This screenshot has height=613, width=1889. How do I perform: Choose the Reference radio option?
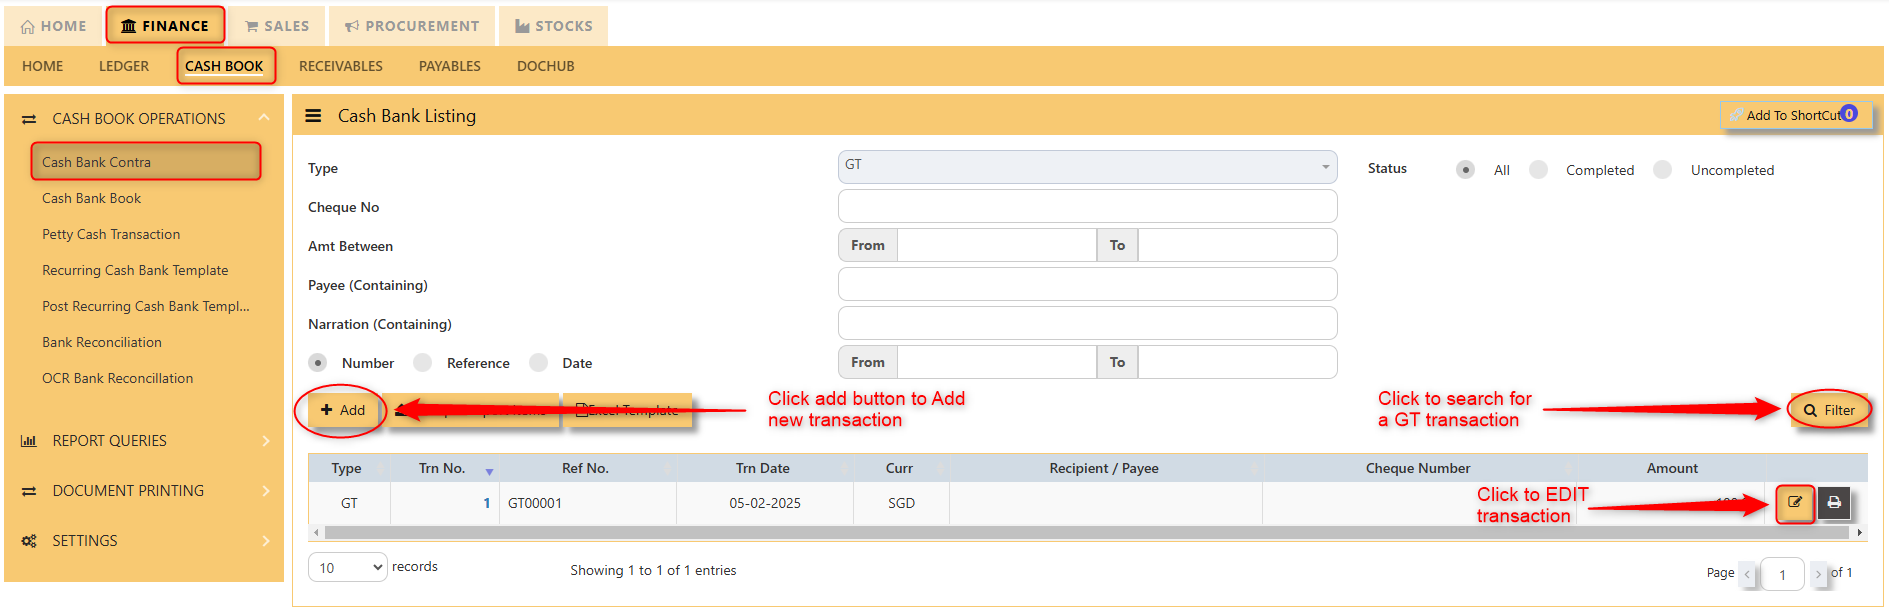click(423, 363)
